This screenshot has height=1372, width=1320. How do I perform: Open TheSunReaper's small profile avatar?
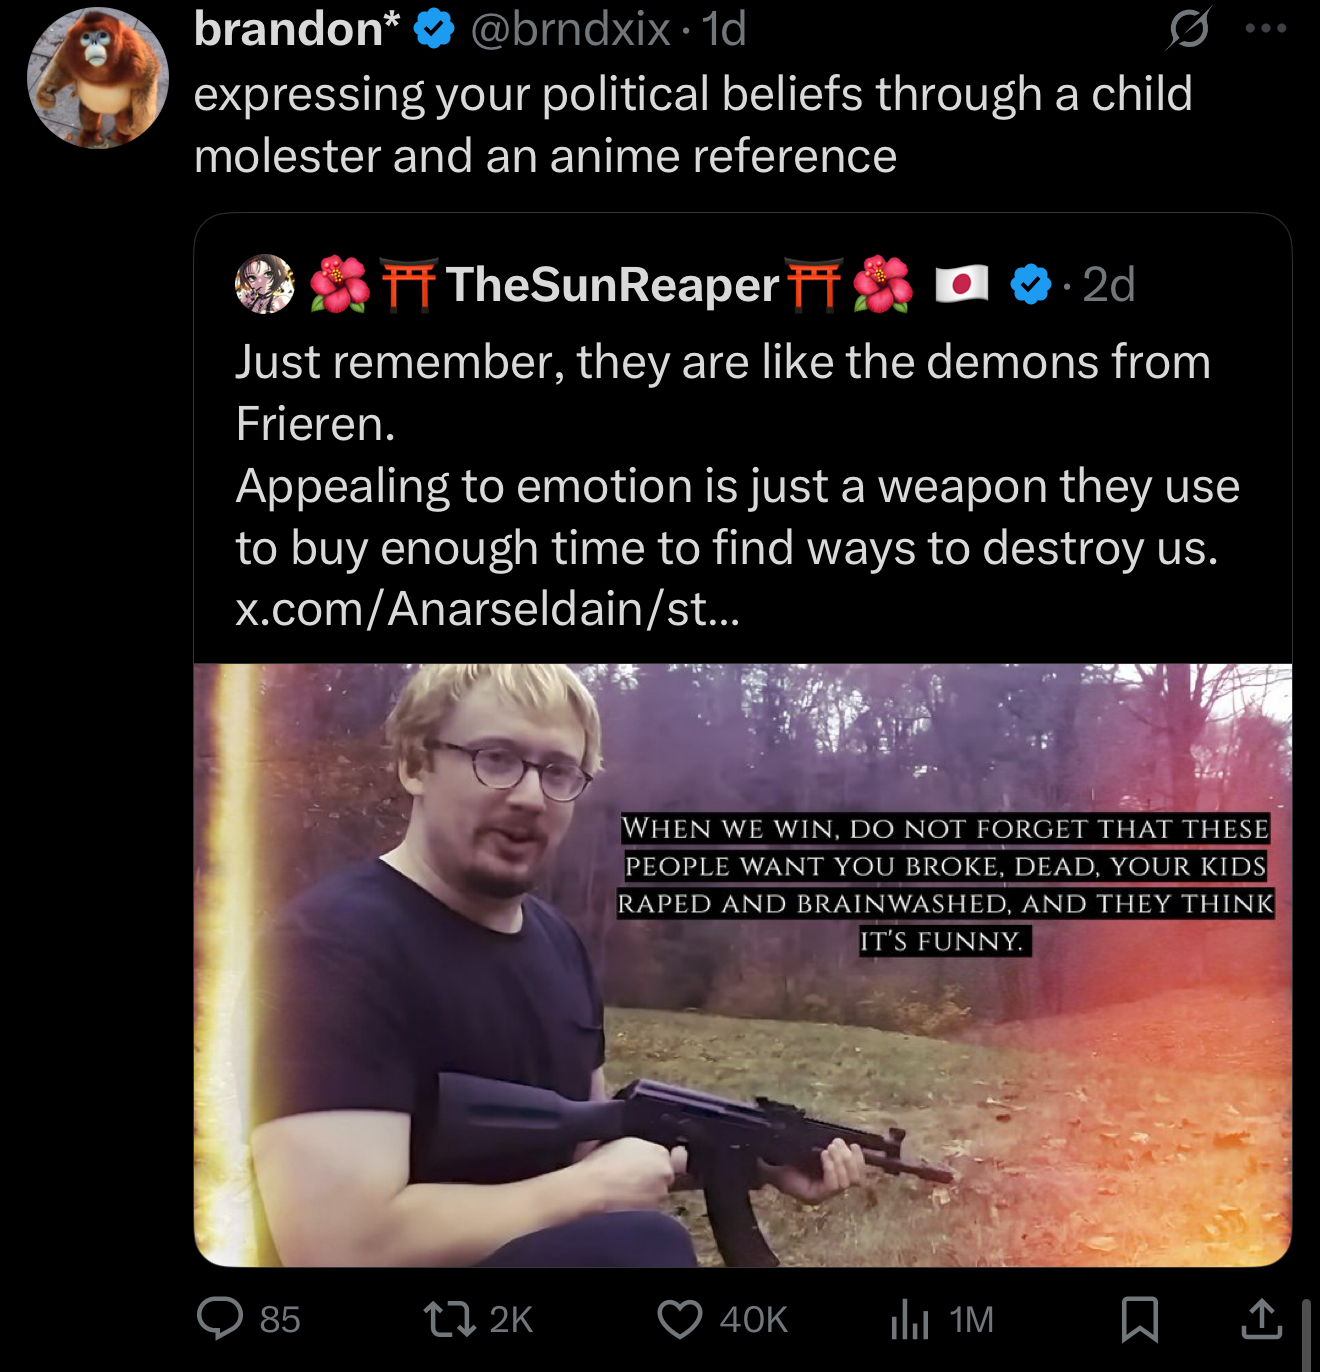[x=264, y=284]
